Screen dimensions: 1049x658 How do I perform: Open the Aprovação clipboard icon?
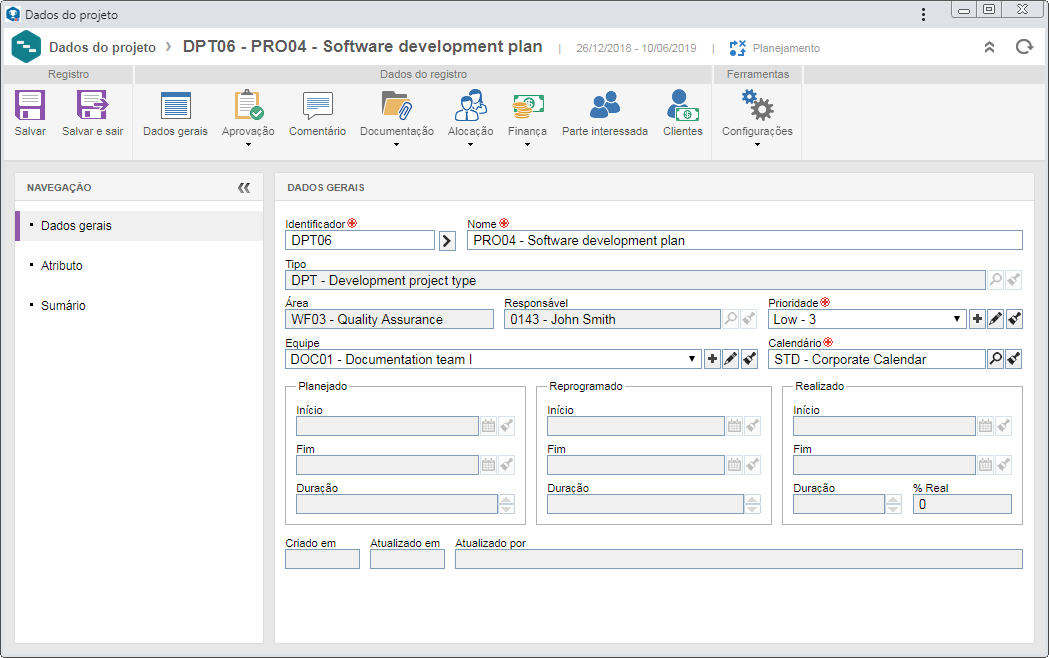click(248, 105)
